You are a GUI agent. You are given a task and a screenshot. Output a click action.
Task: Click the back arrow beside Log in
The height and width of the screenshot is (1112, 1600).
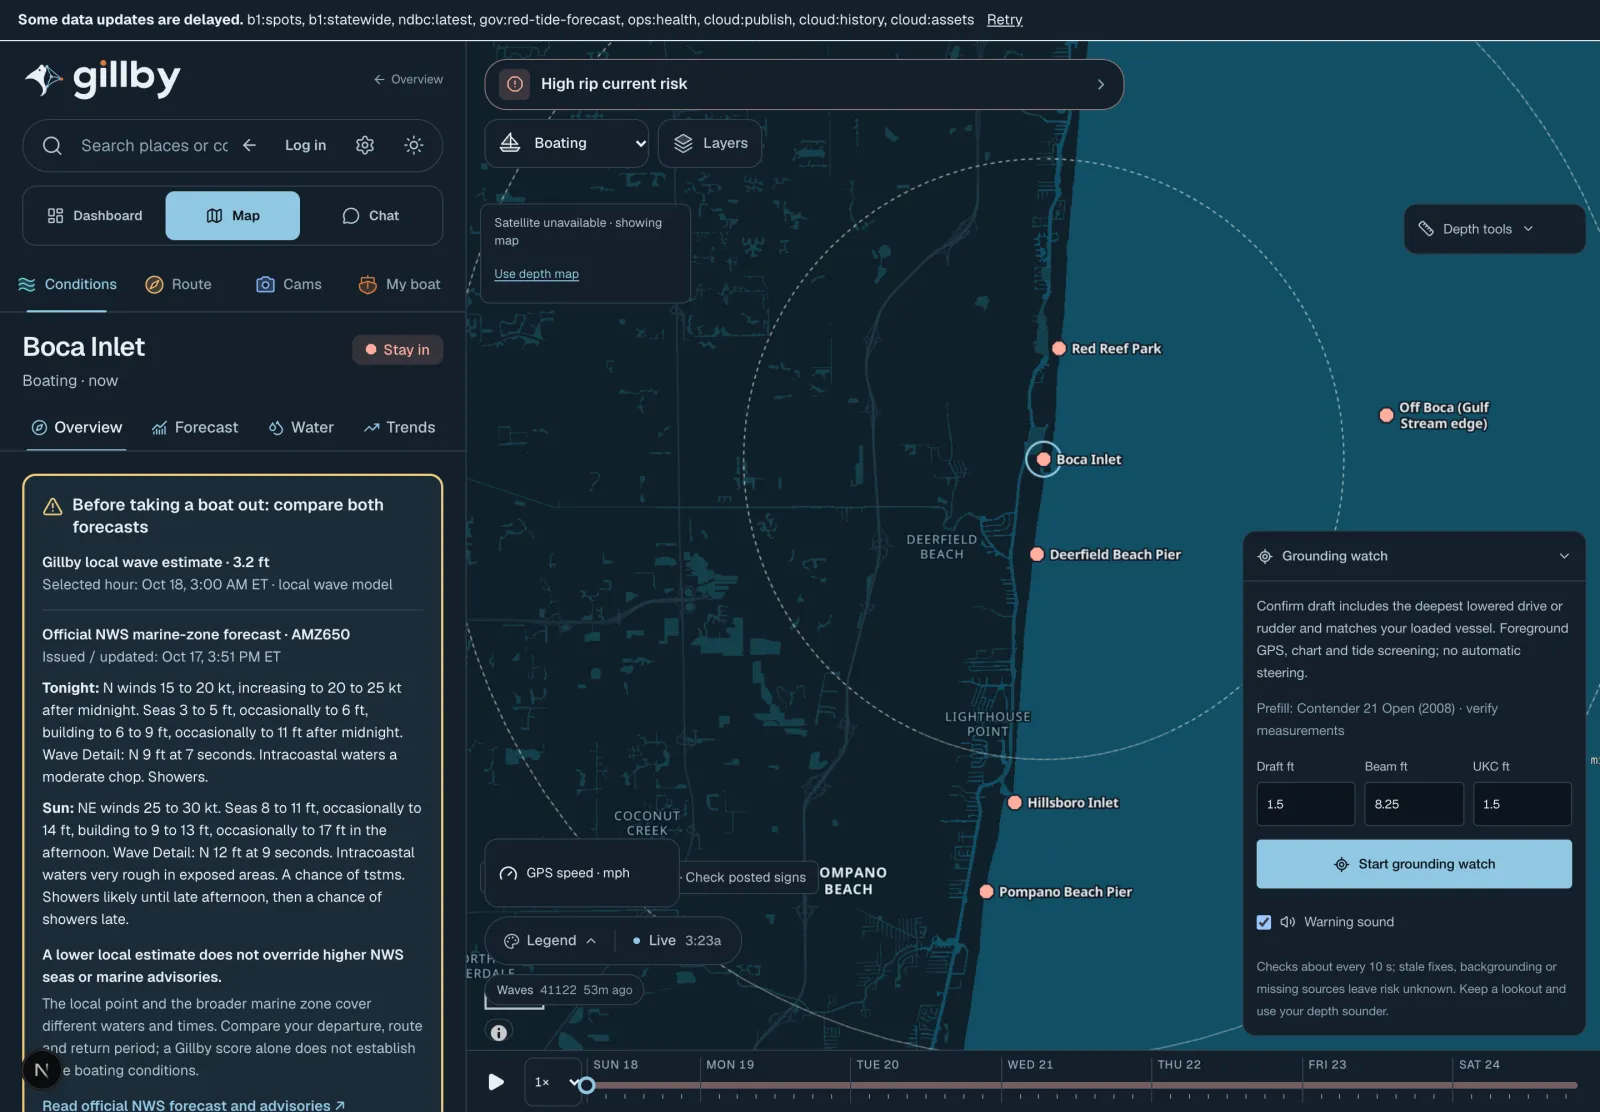[250, 145]
